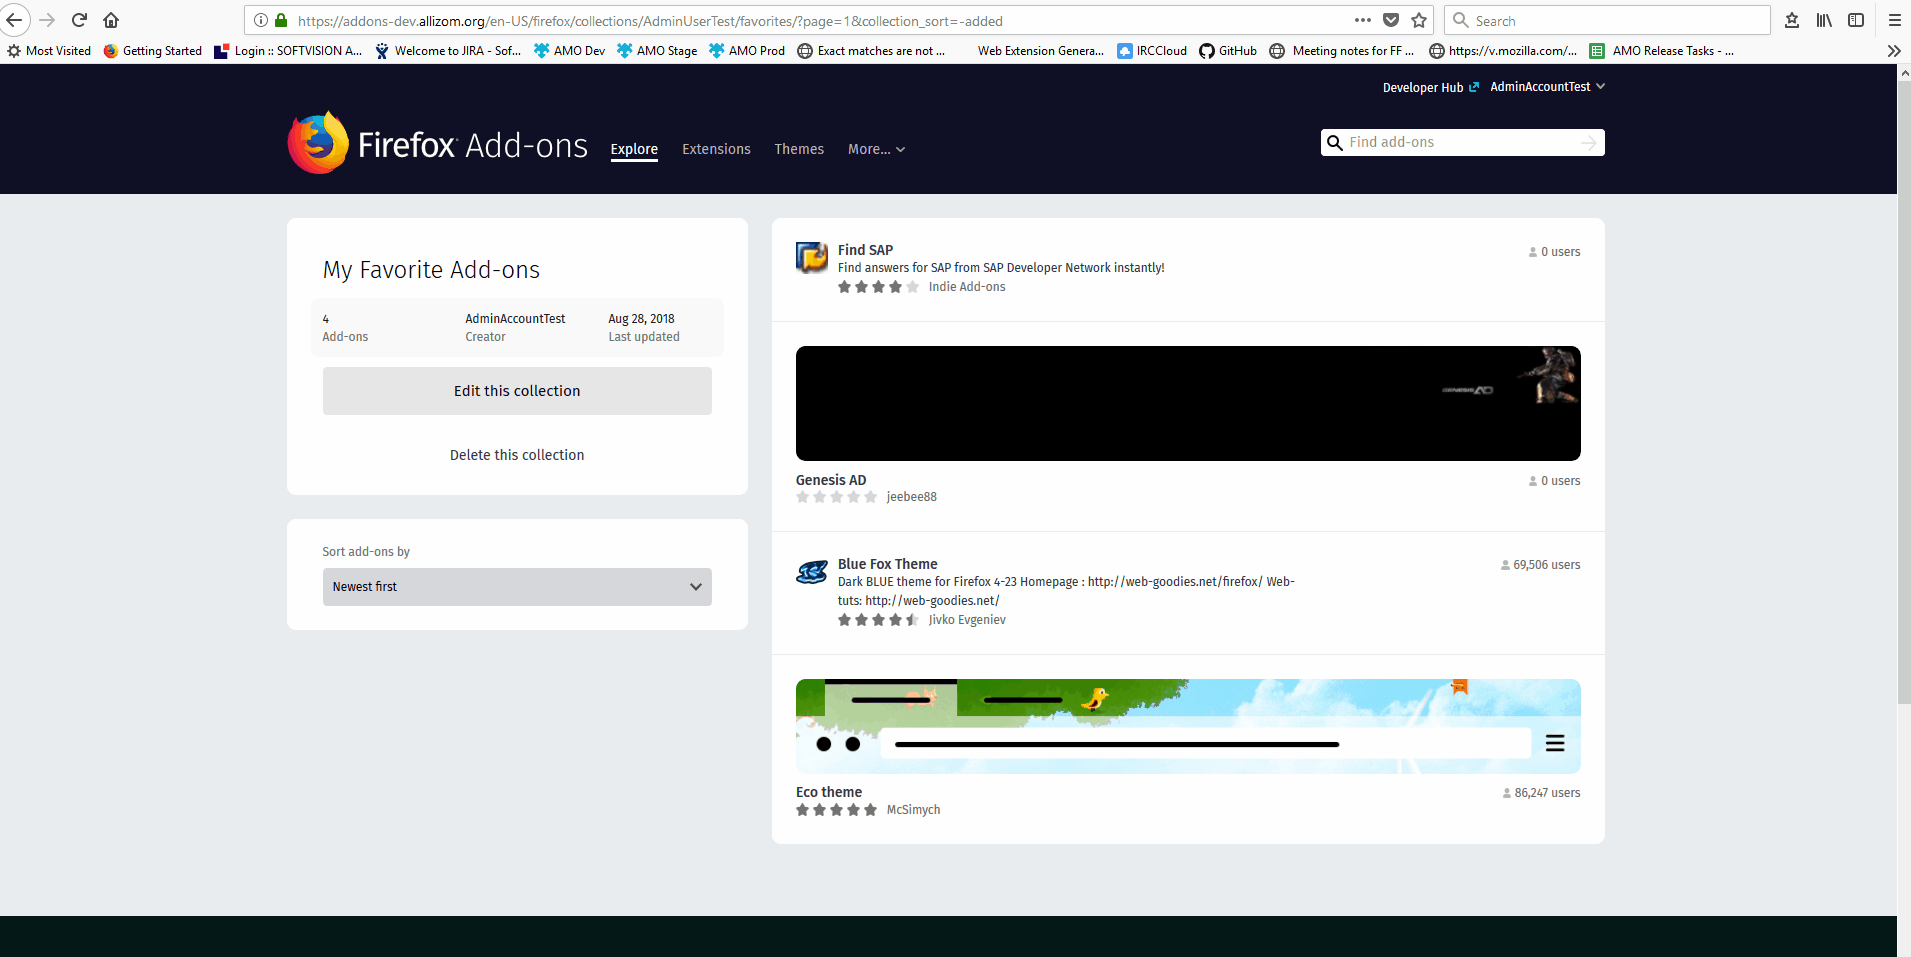Click the Blue Fox Theme icon
The image size is (1911, 957).
coord(812,572)
